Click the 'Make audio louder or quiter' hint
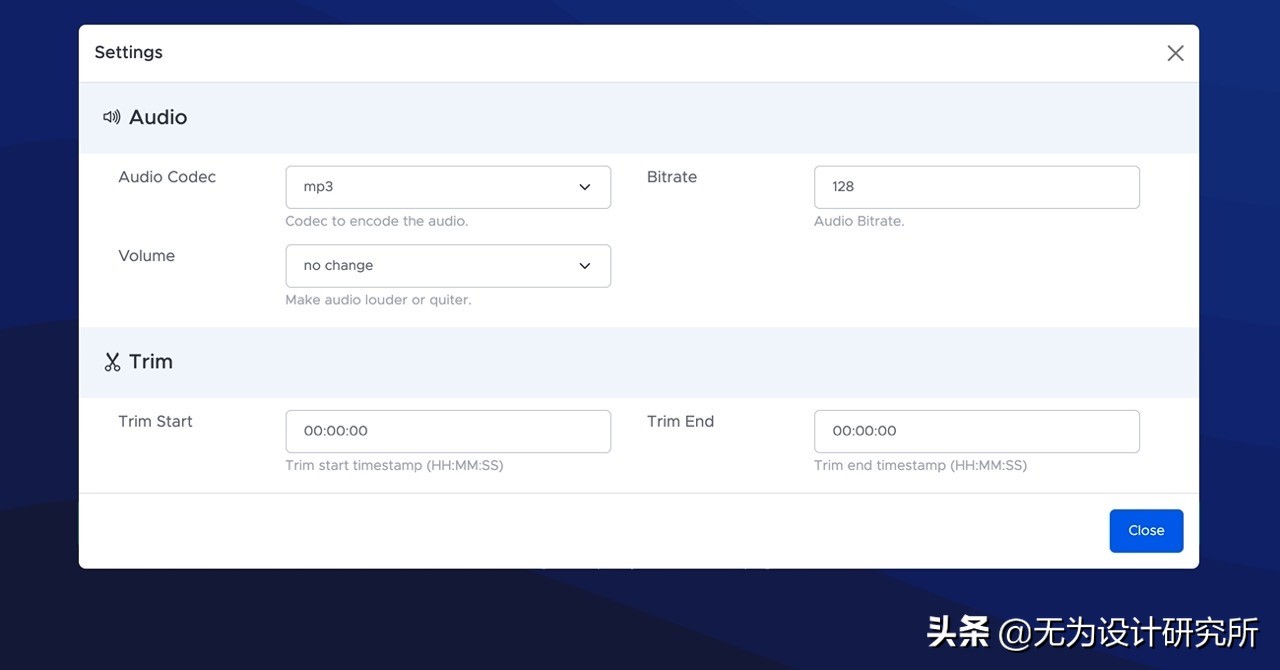The height and width of the screenshot is (670, 1280). 378,300
